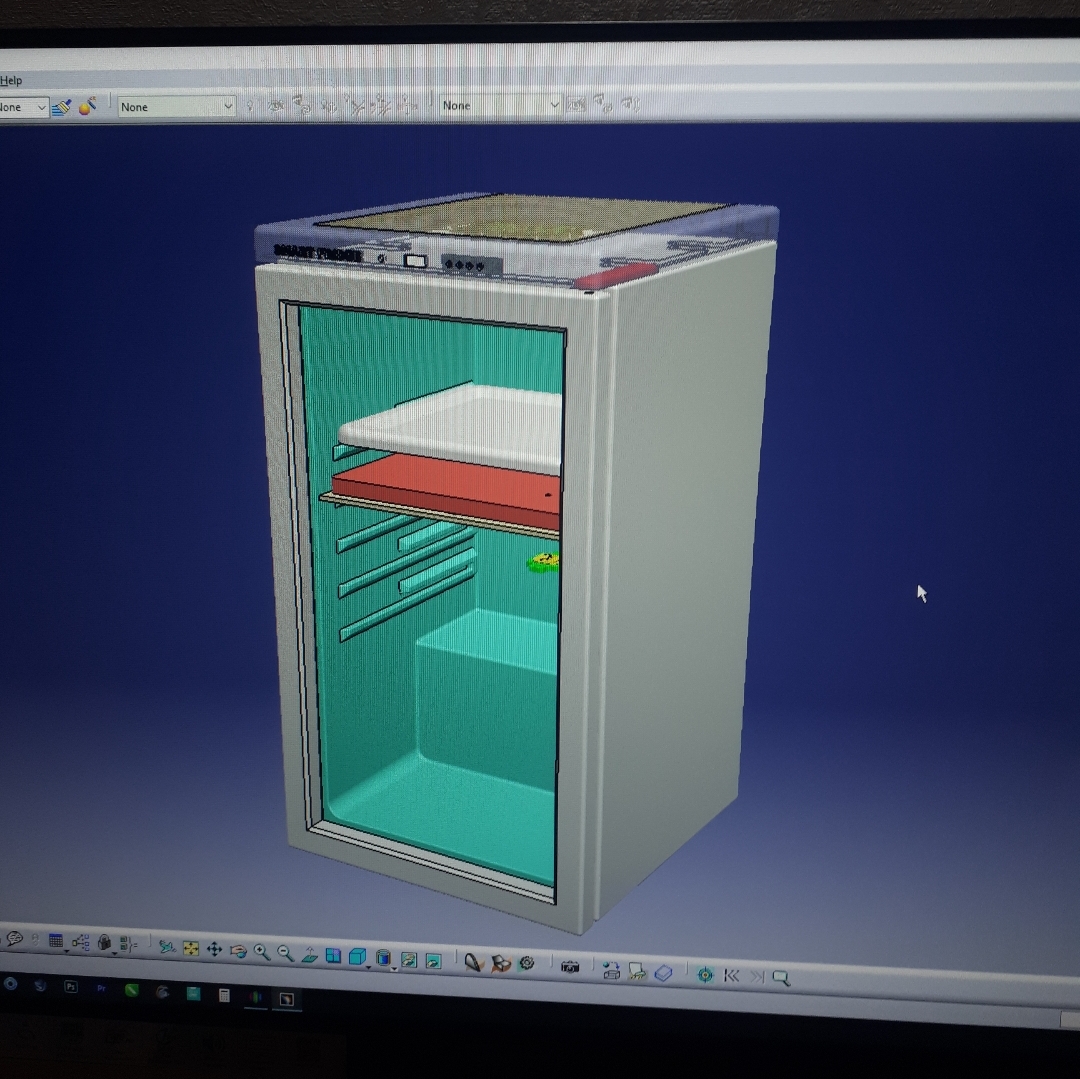Click the Hide/Show icon
1080x1079 pixels.
coord(408,959)
